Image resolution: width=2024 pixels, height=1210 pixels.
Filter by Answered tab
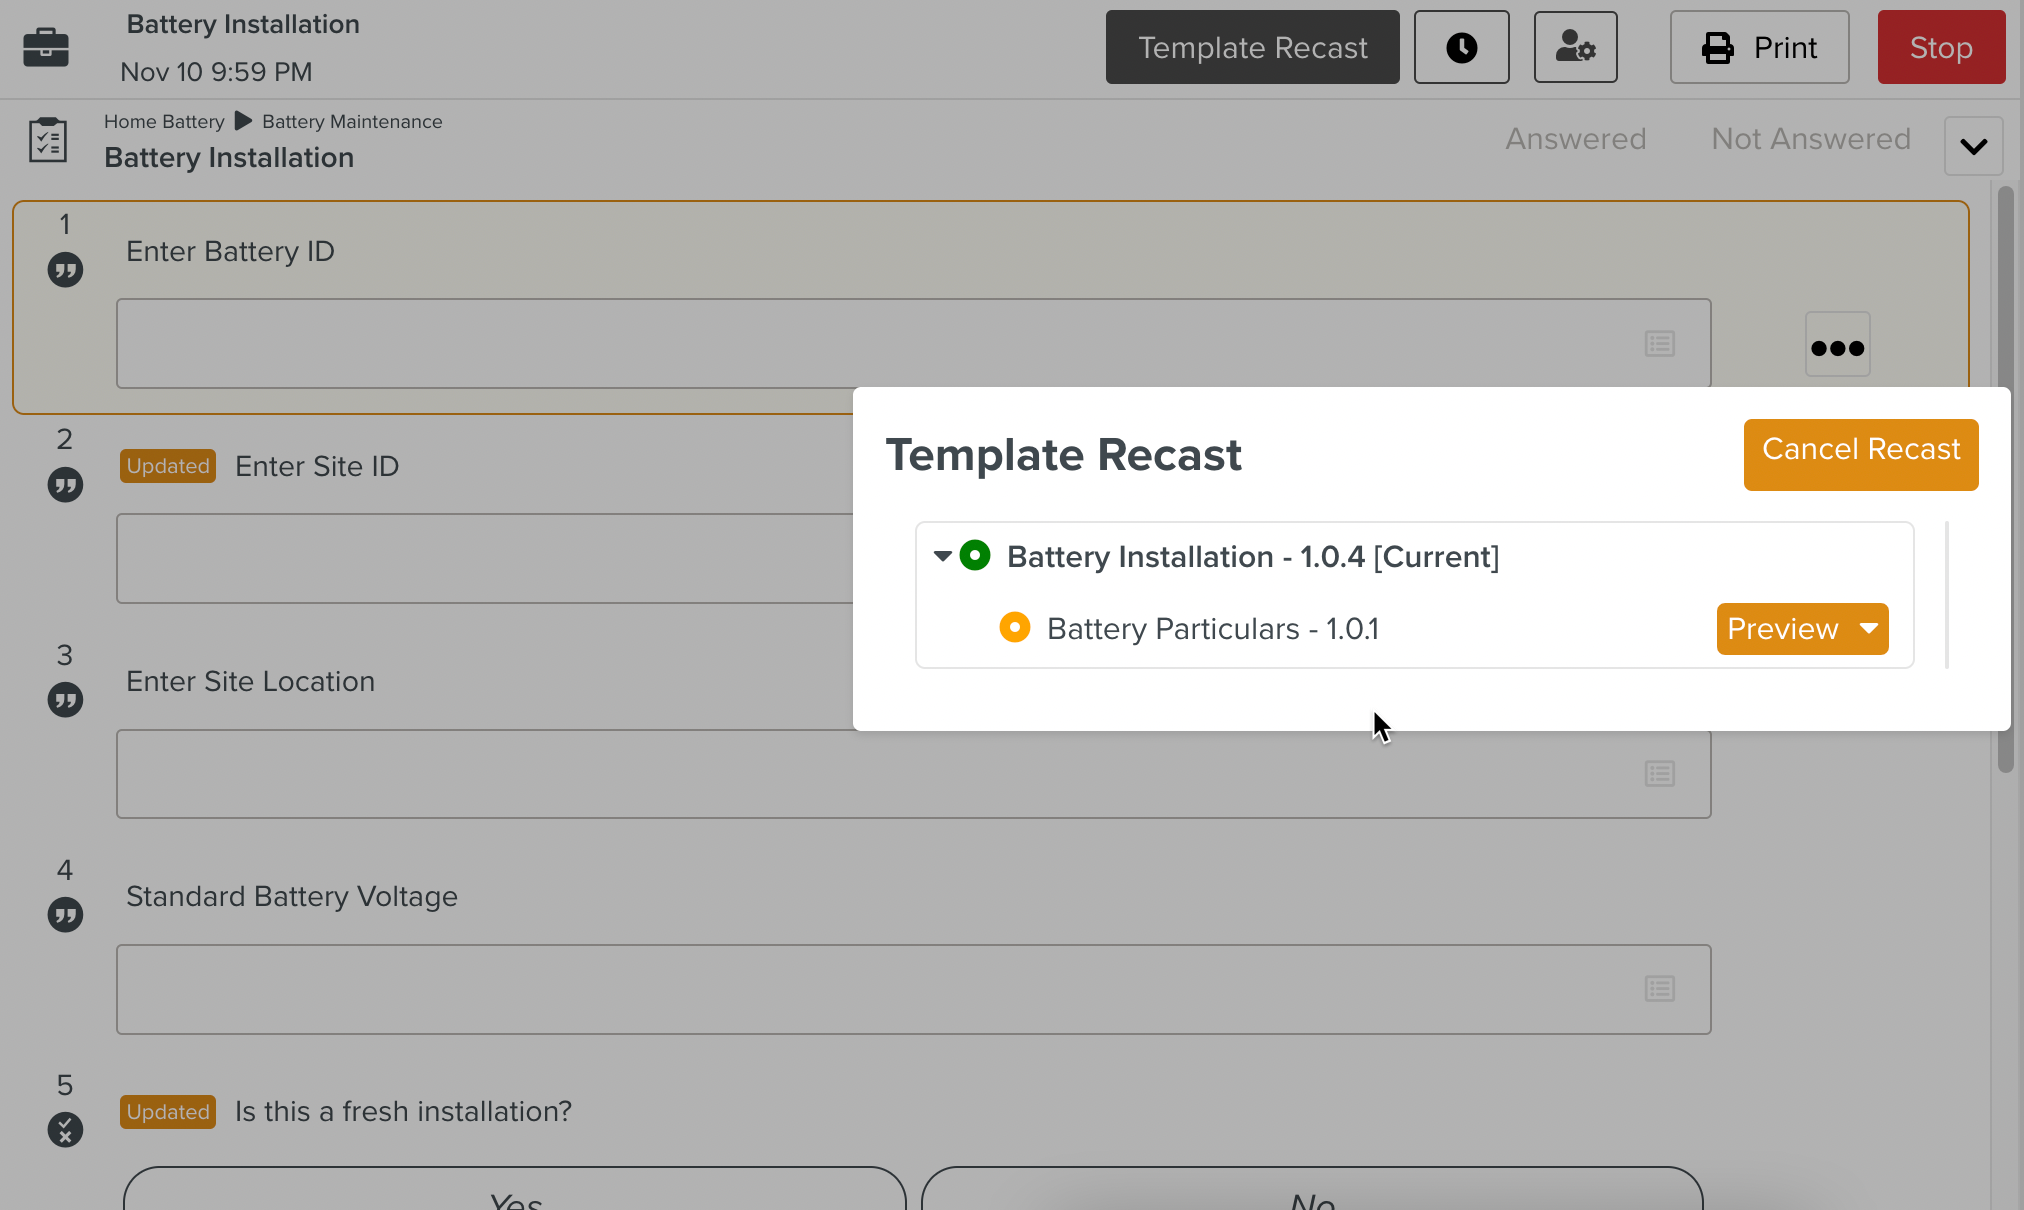pyautogui.click(x=1575, y=139)
